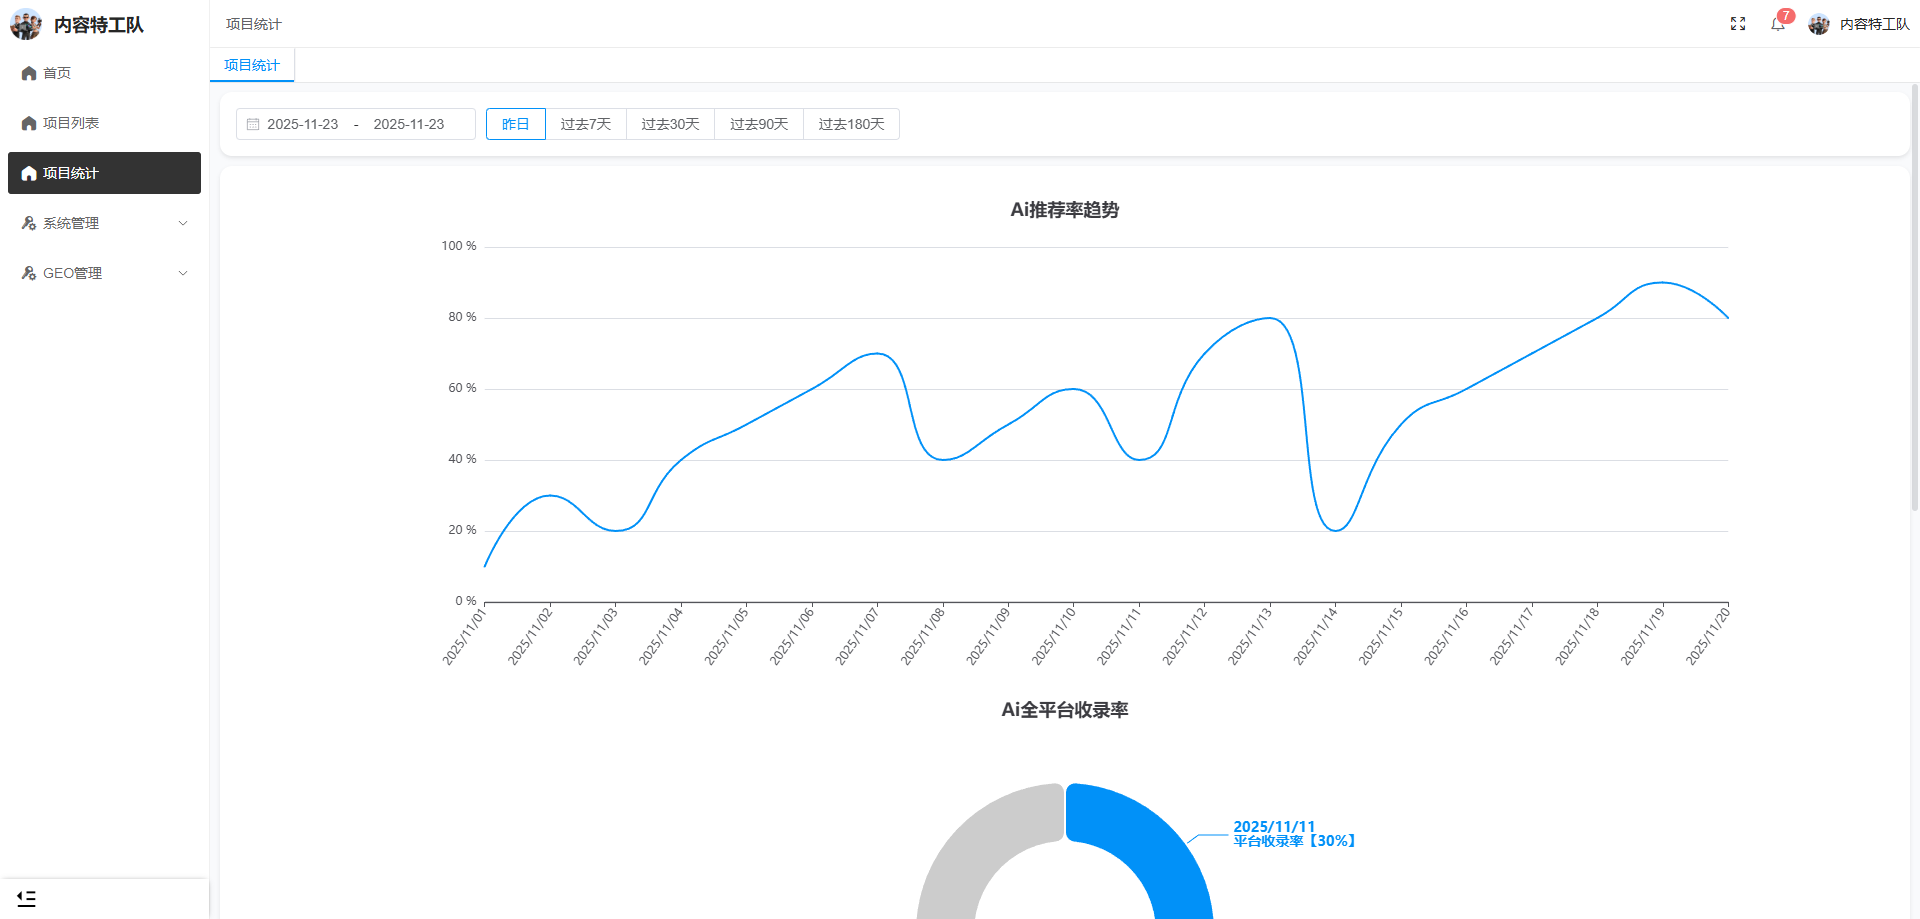The width and height of the screenshot is (1920, 919).
Task: Click the 系统管理 tools icon
Action: 29,223
